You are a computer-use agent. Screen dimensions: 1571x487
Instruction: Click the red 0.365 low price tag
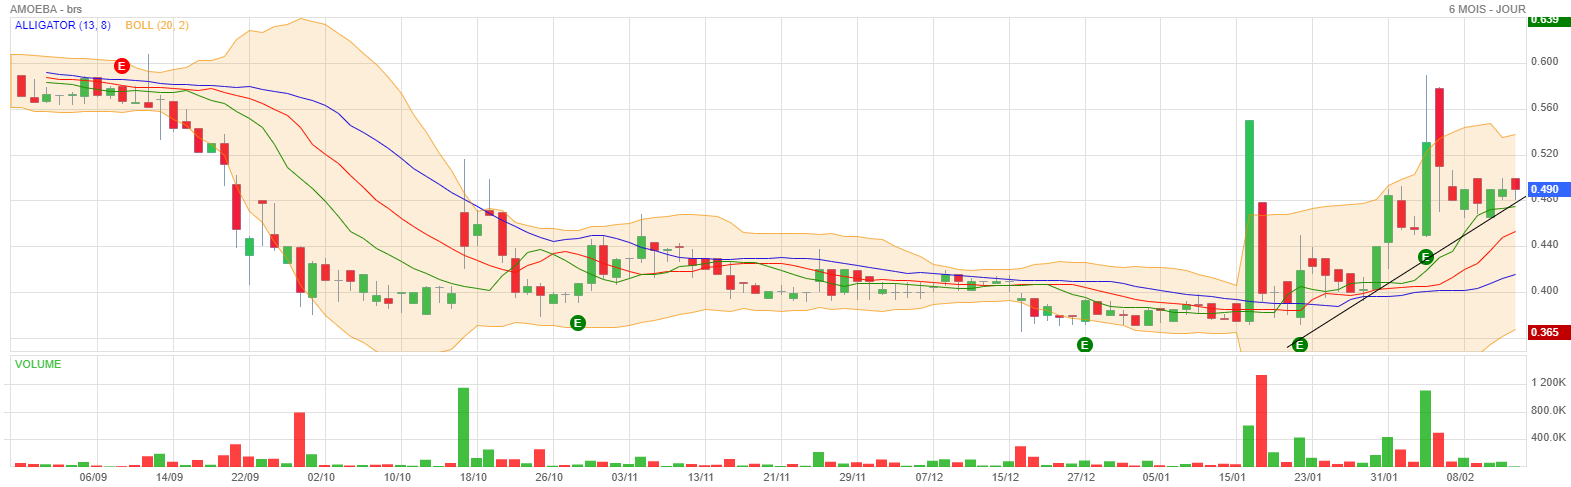(x=1549, y=332)
